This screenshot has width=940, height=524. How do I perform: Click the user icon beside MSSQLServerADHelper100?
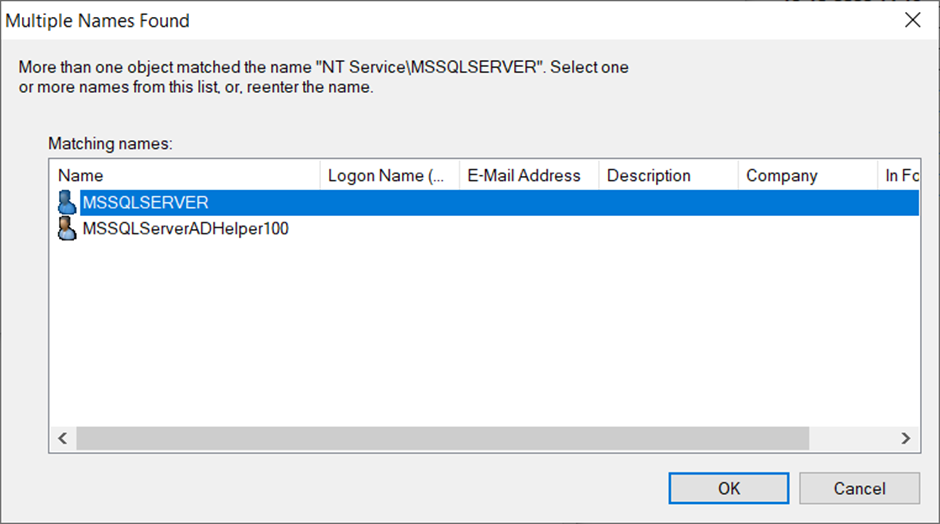click(x=67, y=228)
